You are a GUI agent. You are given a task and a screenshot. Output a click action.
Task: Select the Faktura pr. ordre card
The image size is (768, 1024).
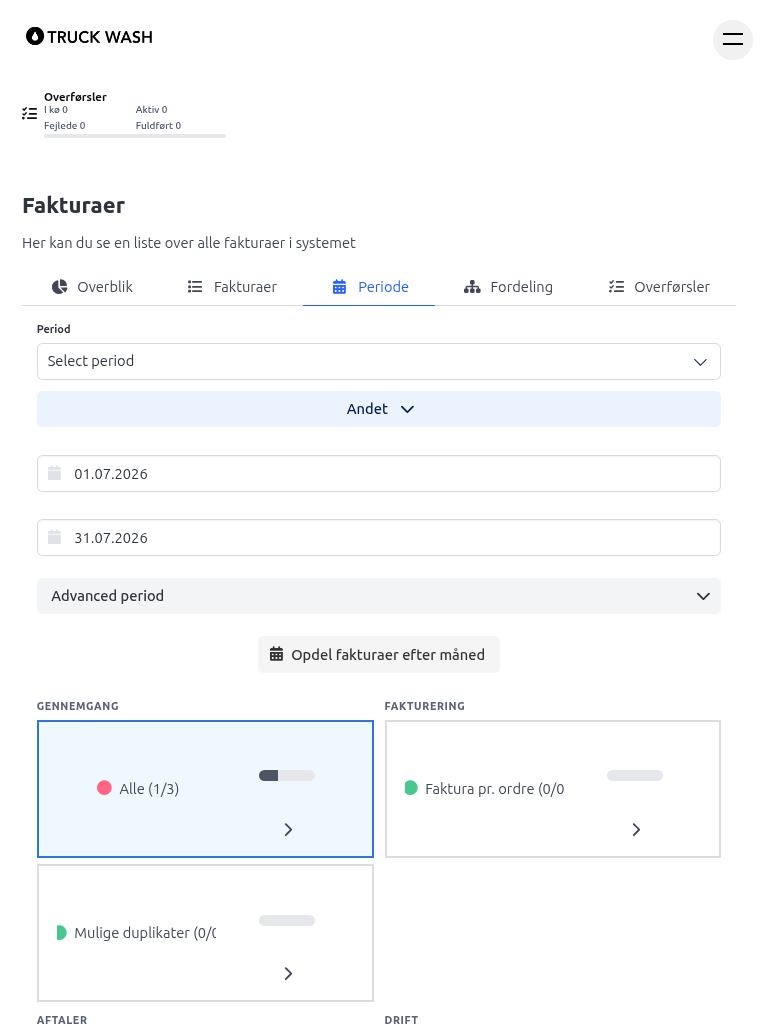point(552,789)
